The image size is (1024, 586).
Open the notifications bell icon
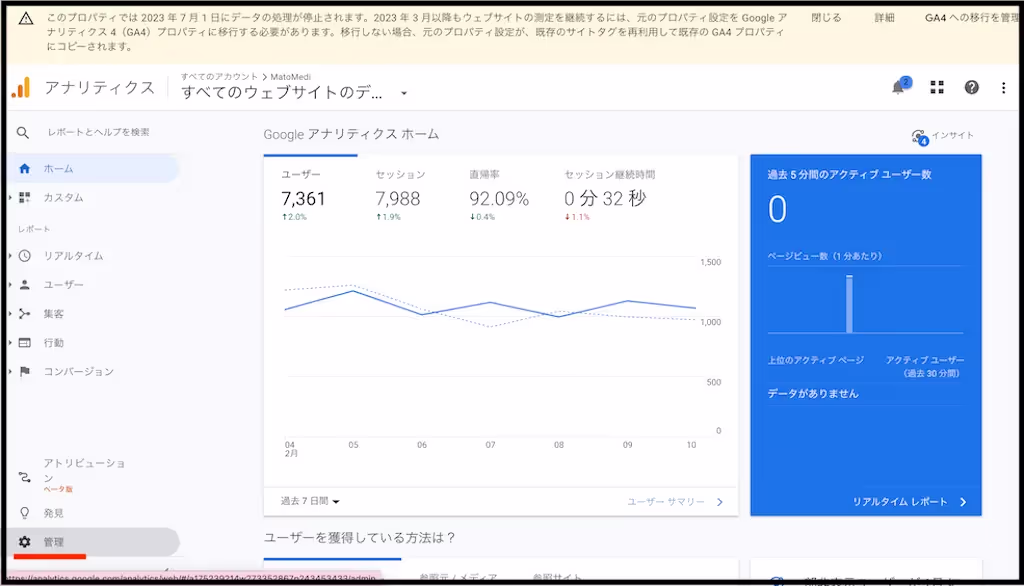pyautogui.click(x=900, y=87)
